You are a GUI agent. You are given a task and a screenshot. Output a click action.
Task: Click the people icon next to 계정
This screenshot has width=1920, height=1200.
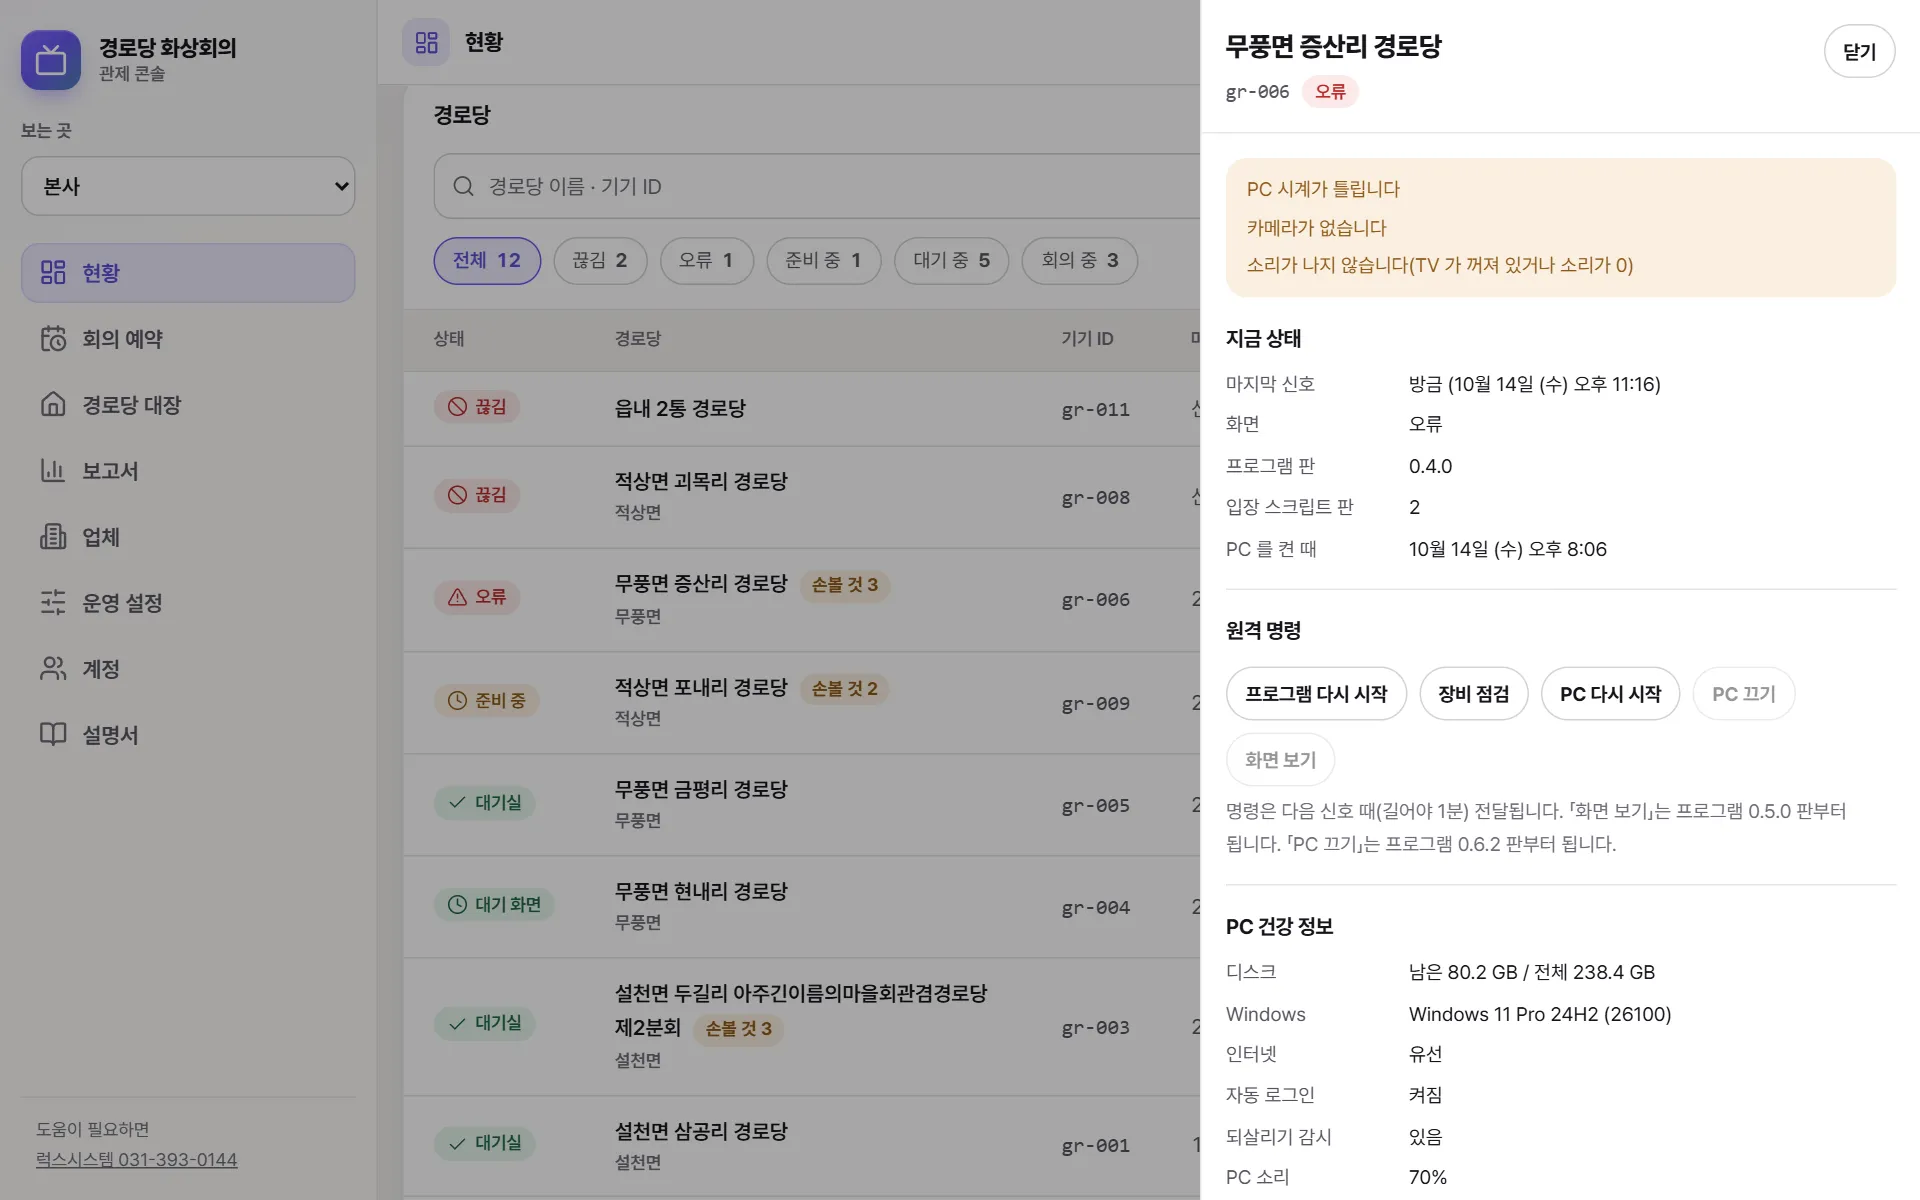point(53,668)
